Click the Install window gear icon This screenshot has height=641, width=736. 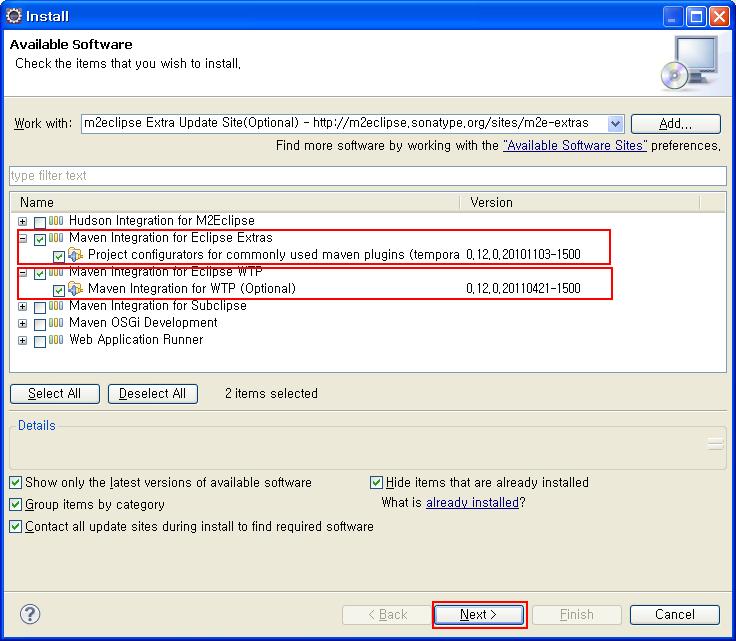pos(14,16)
